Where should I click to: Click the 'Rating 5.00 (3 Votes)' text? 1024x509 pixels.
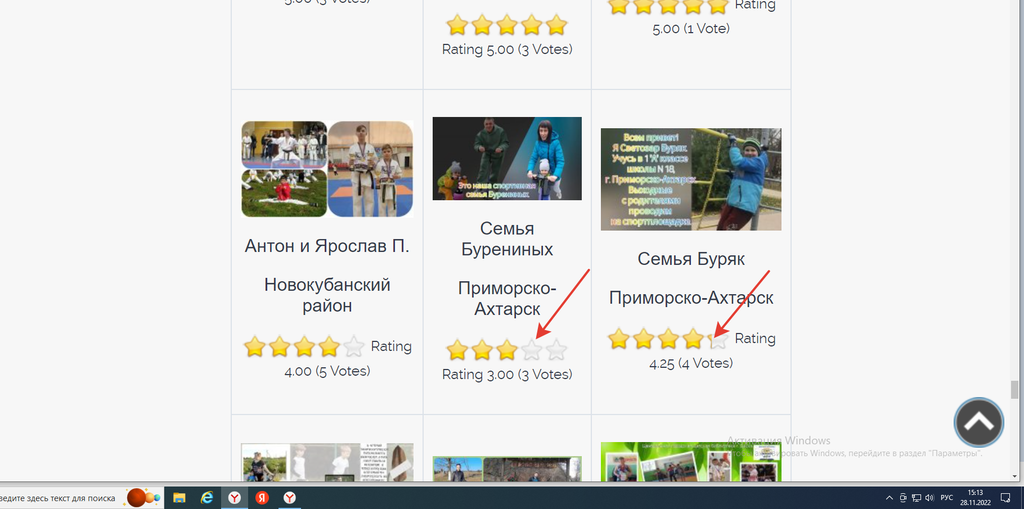point(507,50)
